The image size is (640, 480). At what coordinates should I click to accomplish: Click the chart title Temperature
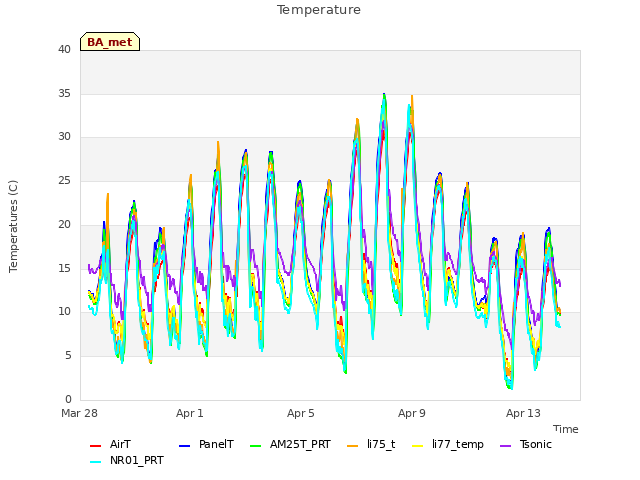(x=319, y=10)
